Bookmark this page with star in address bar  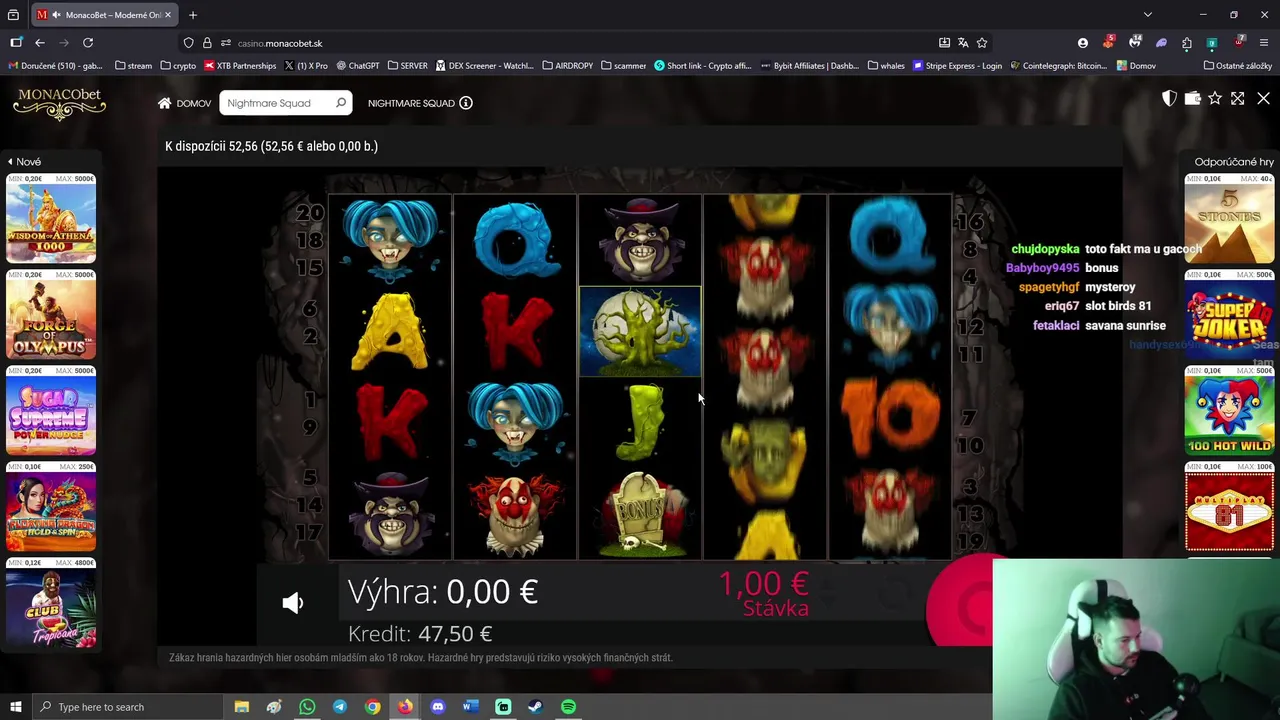pos(982,43)
